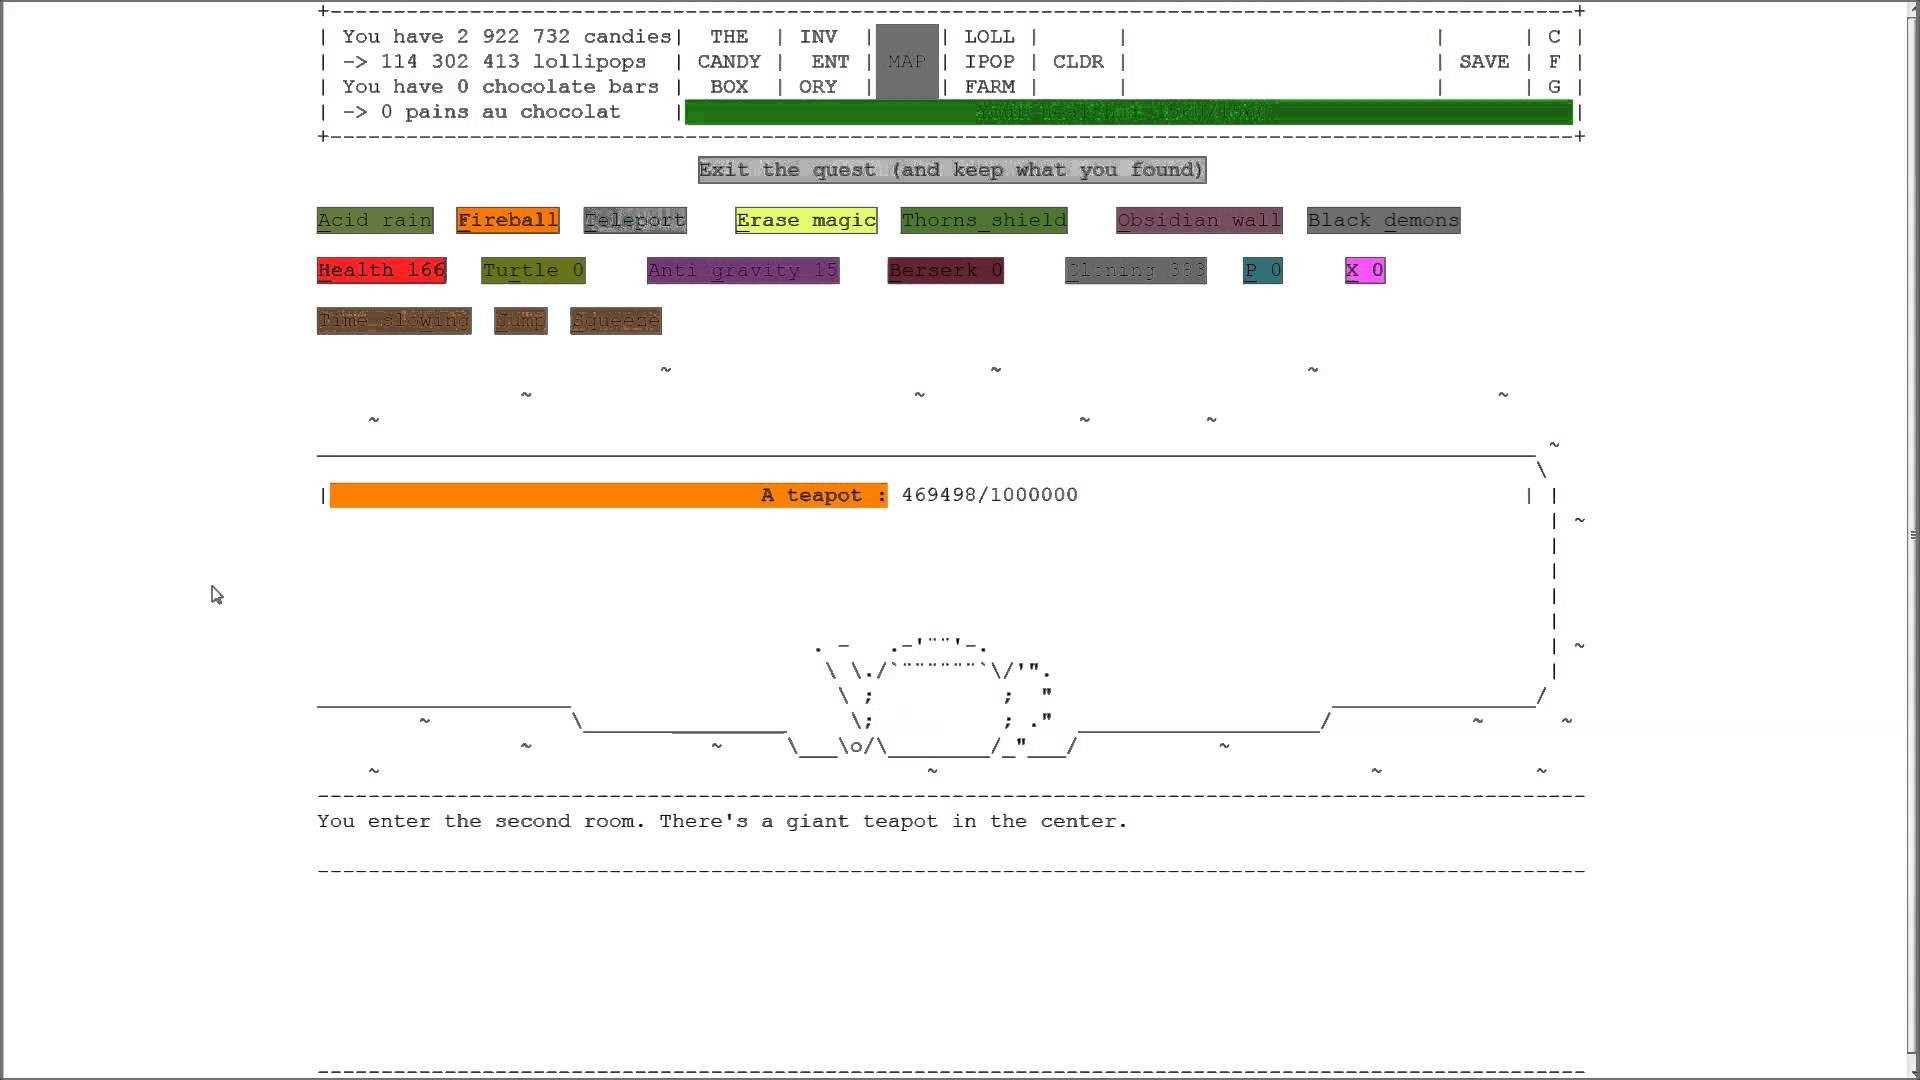The image size is (1920, 1080).
Task: Click the 'You enter the second room' message
Action: pyautogui.click(x=722, y=821)
